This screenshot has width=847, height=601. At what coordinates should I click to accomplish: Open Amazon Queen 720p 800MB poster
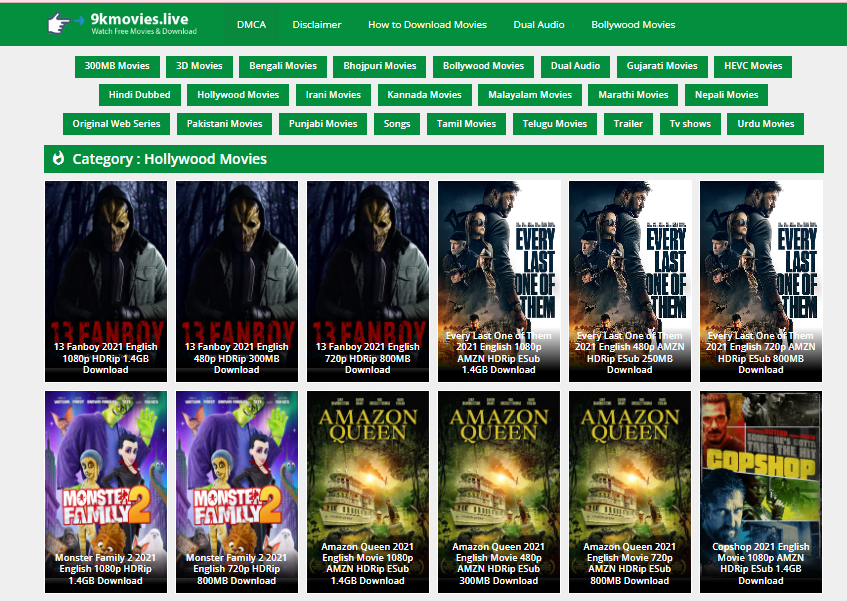(630, 492)
